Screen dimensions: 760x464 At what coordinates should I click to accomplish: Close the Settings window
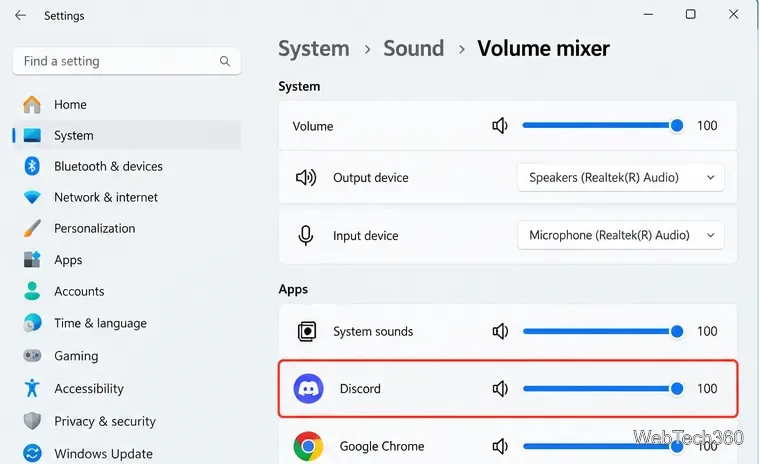pyautogui.click(x=733, y=15)
